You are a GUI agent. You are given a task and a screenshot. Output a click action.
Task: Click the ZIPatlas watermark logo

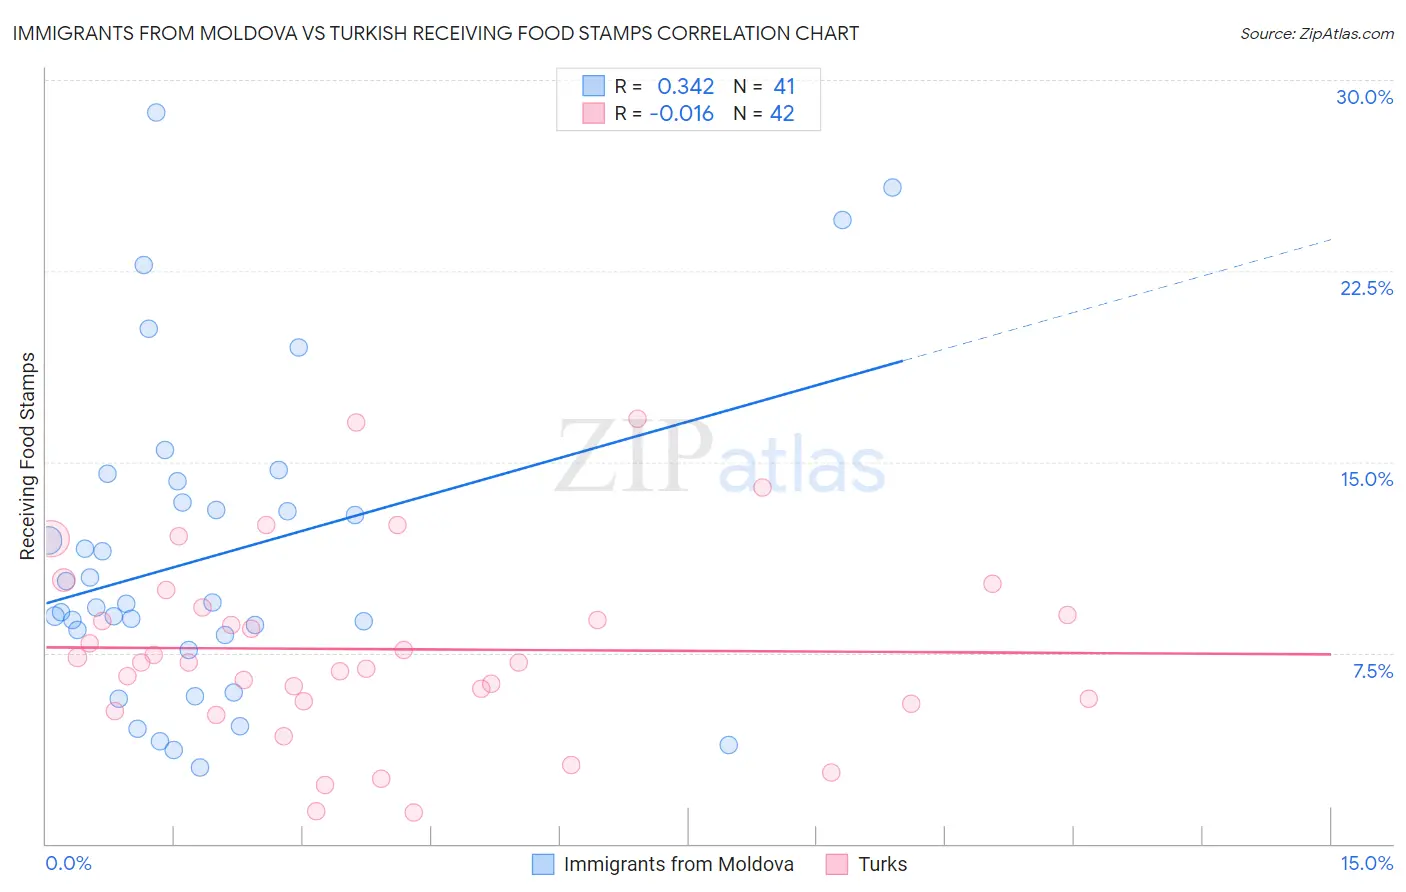coord(720,458)
